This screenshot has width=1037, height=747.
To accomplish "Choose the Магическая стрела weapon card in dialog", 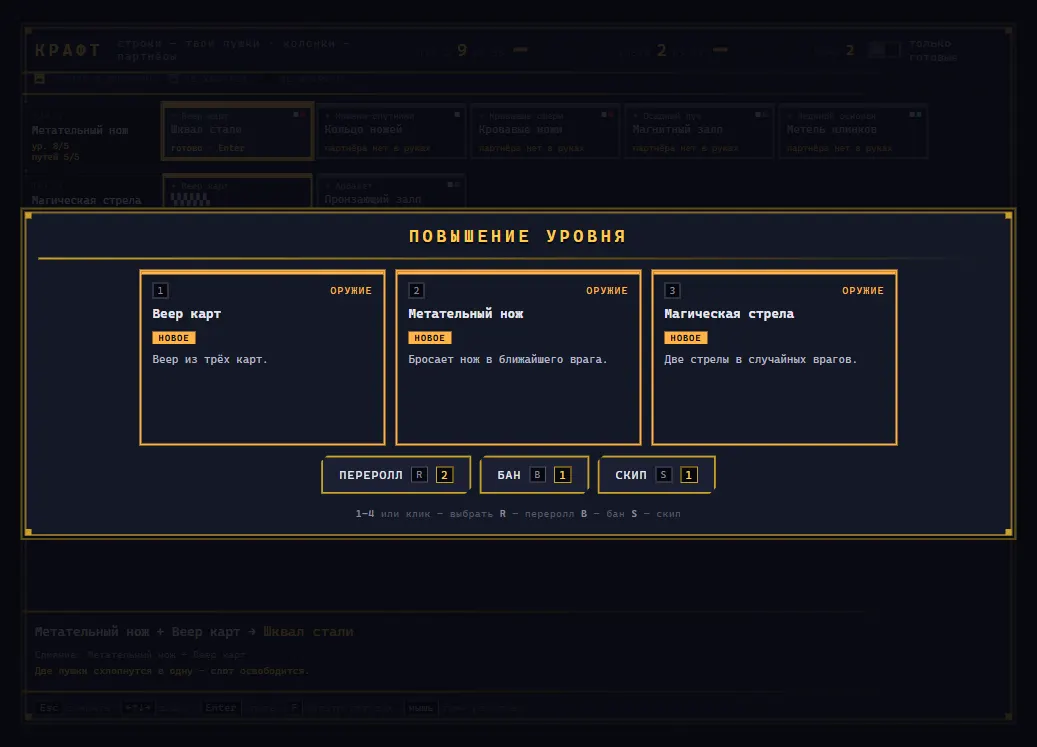I will coord(774,358).
